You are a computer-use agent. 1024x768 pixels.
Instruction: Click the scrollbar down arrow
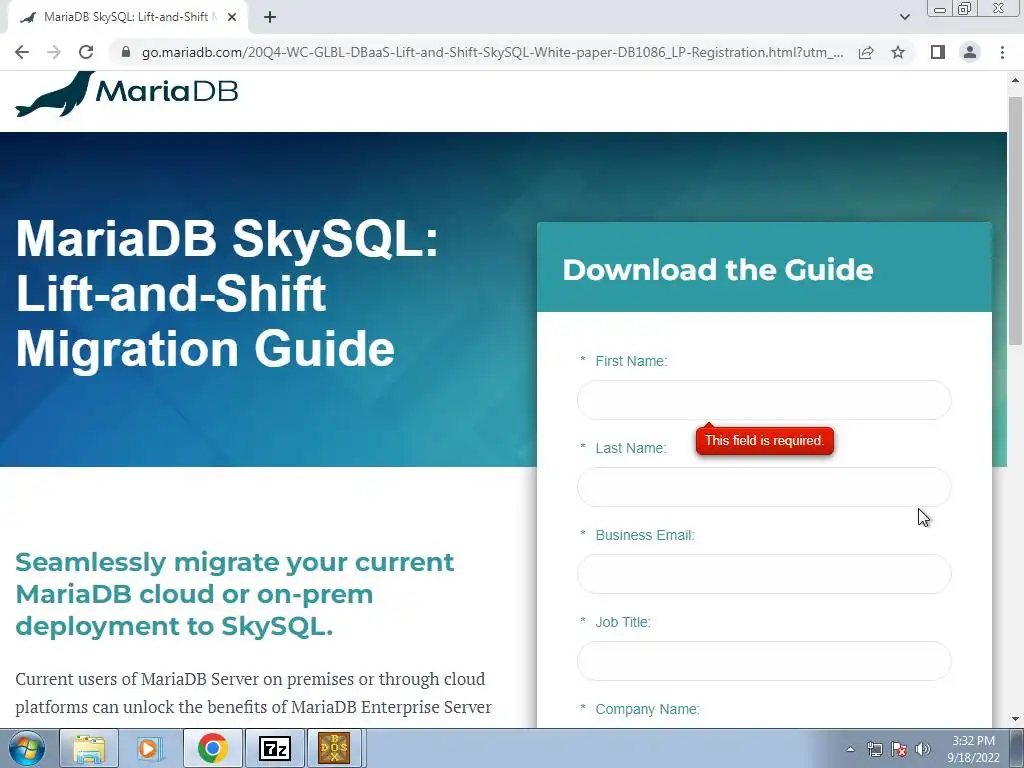[x=1016, y=720]
